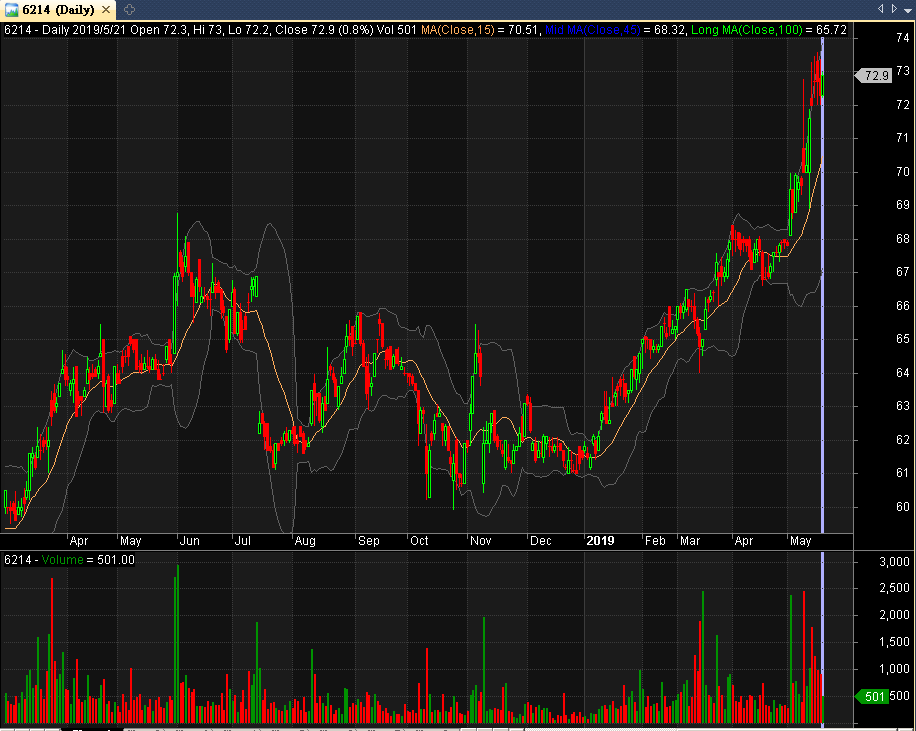The height and width of the screenshot is (731, 916).
Task: Click the Oct month label on time axis
Action: pyautogui.click(x=419, y=541)
